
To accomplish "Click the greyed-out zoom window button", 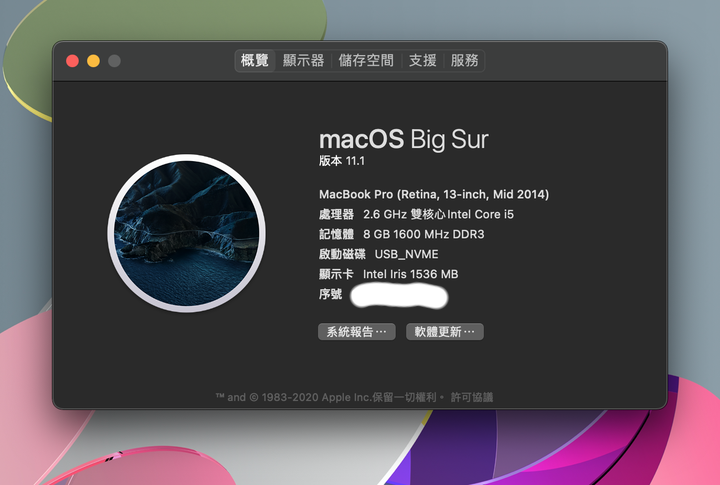I will point(114,61).
